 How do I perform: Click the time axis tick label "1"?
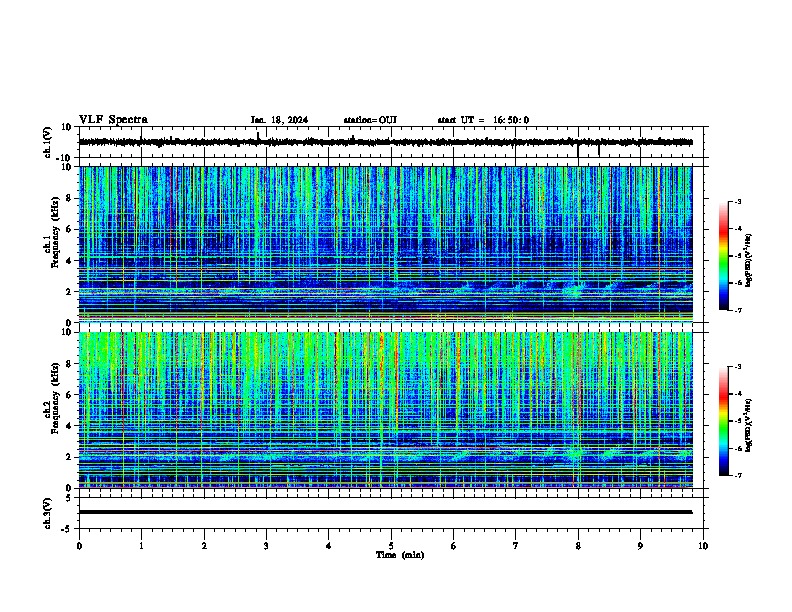tap(141, 546)
